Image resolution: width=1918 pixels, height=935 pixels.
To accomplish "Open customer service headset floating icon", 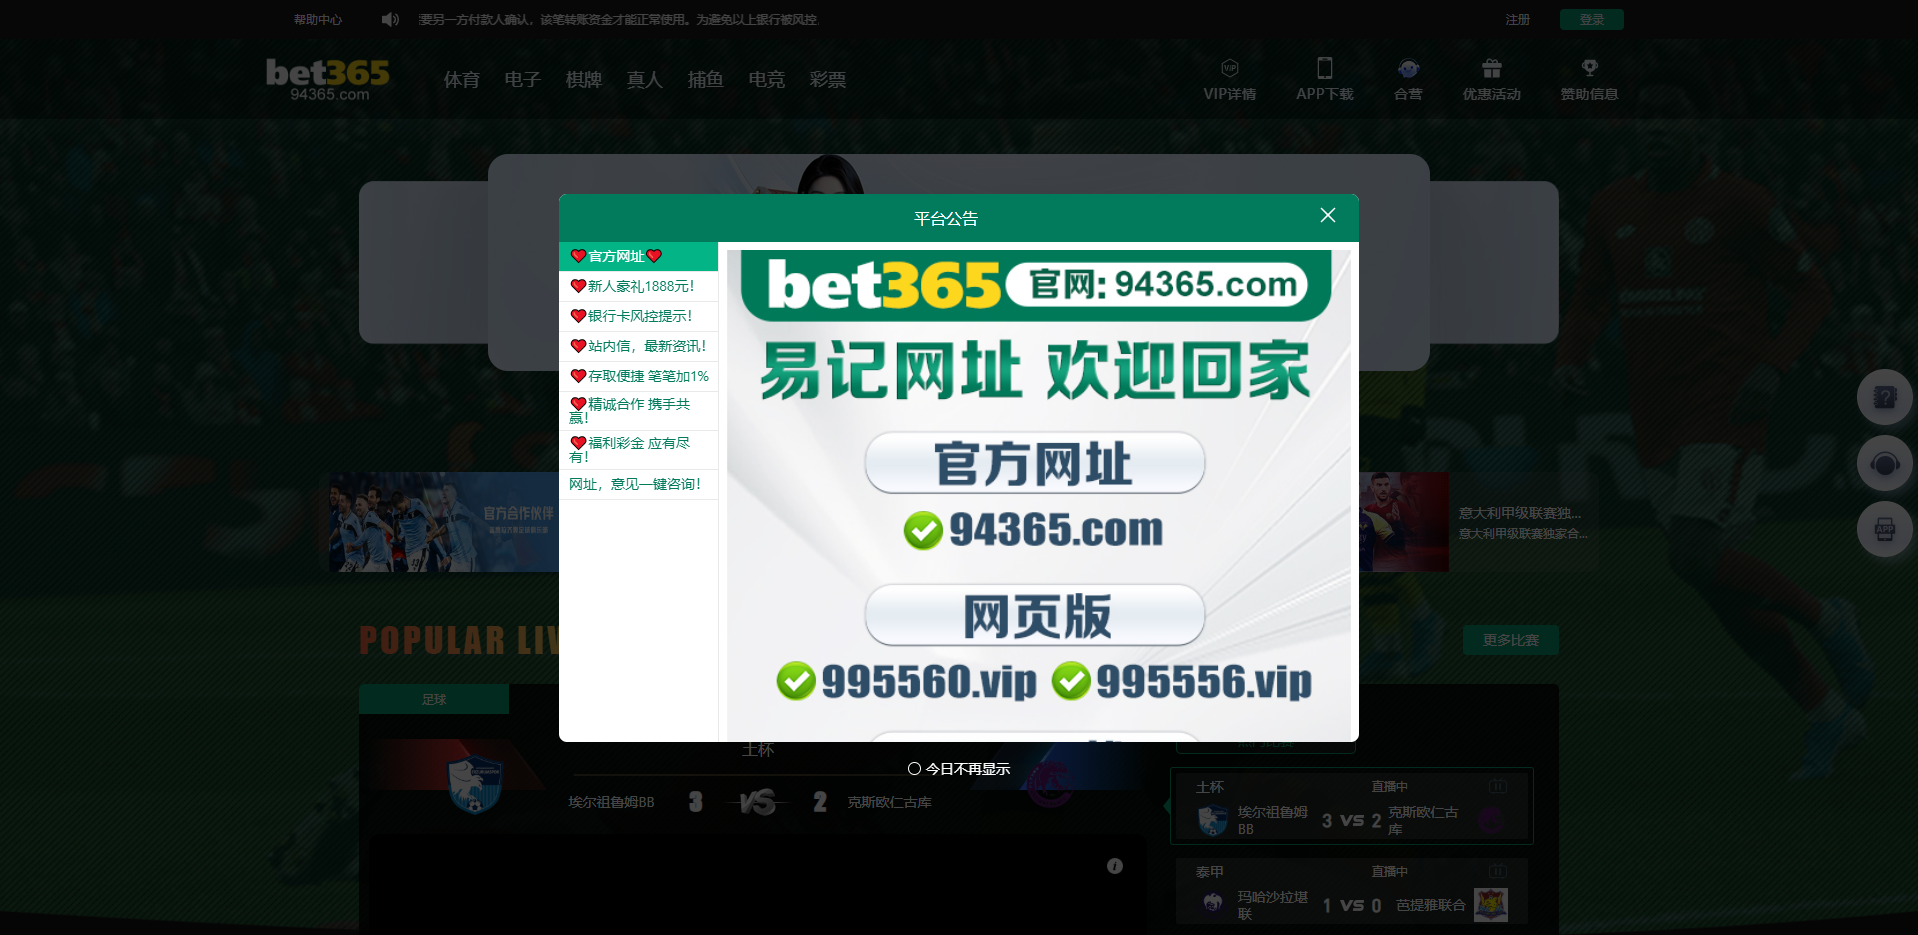I will coord(1885,463).
